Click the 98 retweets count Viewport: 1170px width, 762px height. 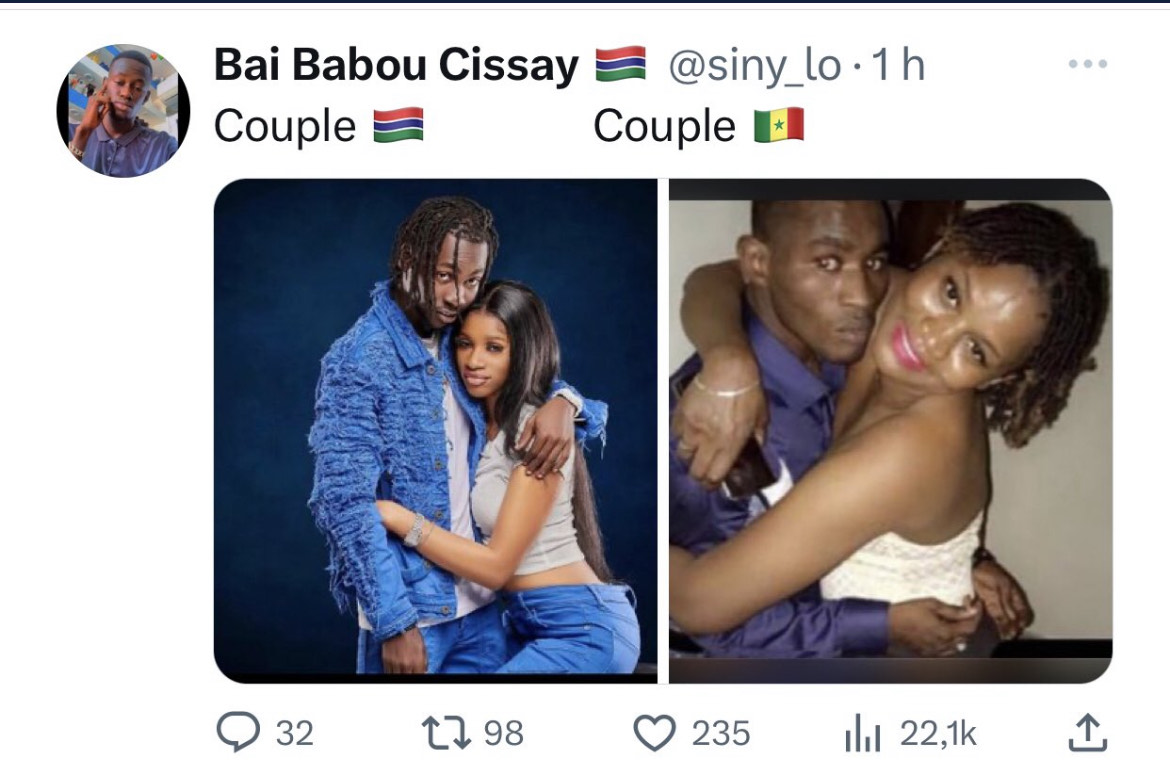point(504,734)
